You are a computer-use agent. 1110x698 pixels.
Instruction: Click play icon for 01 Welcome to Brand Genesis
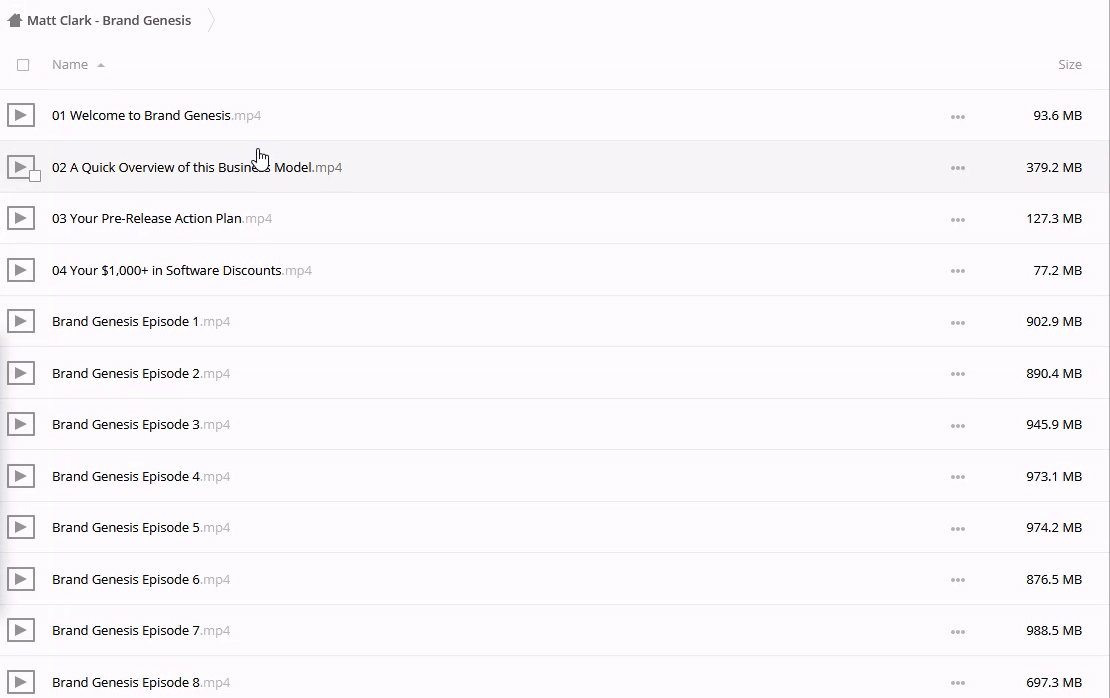[20, 115]
